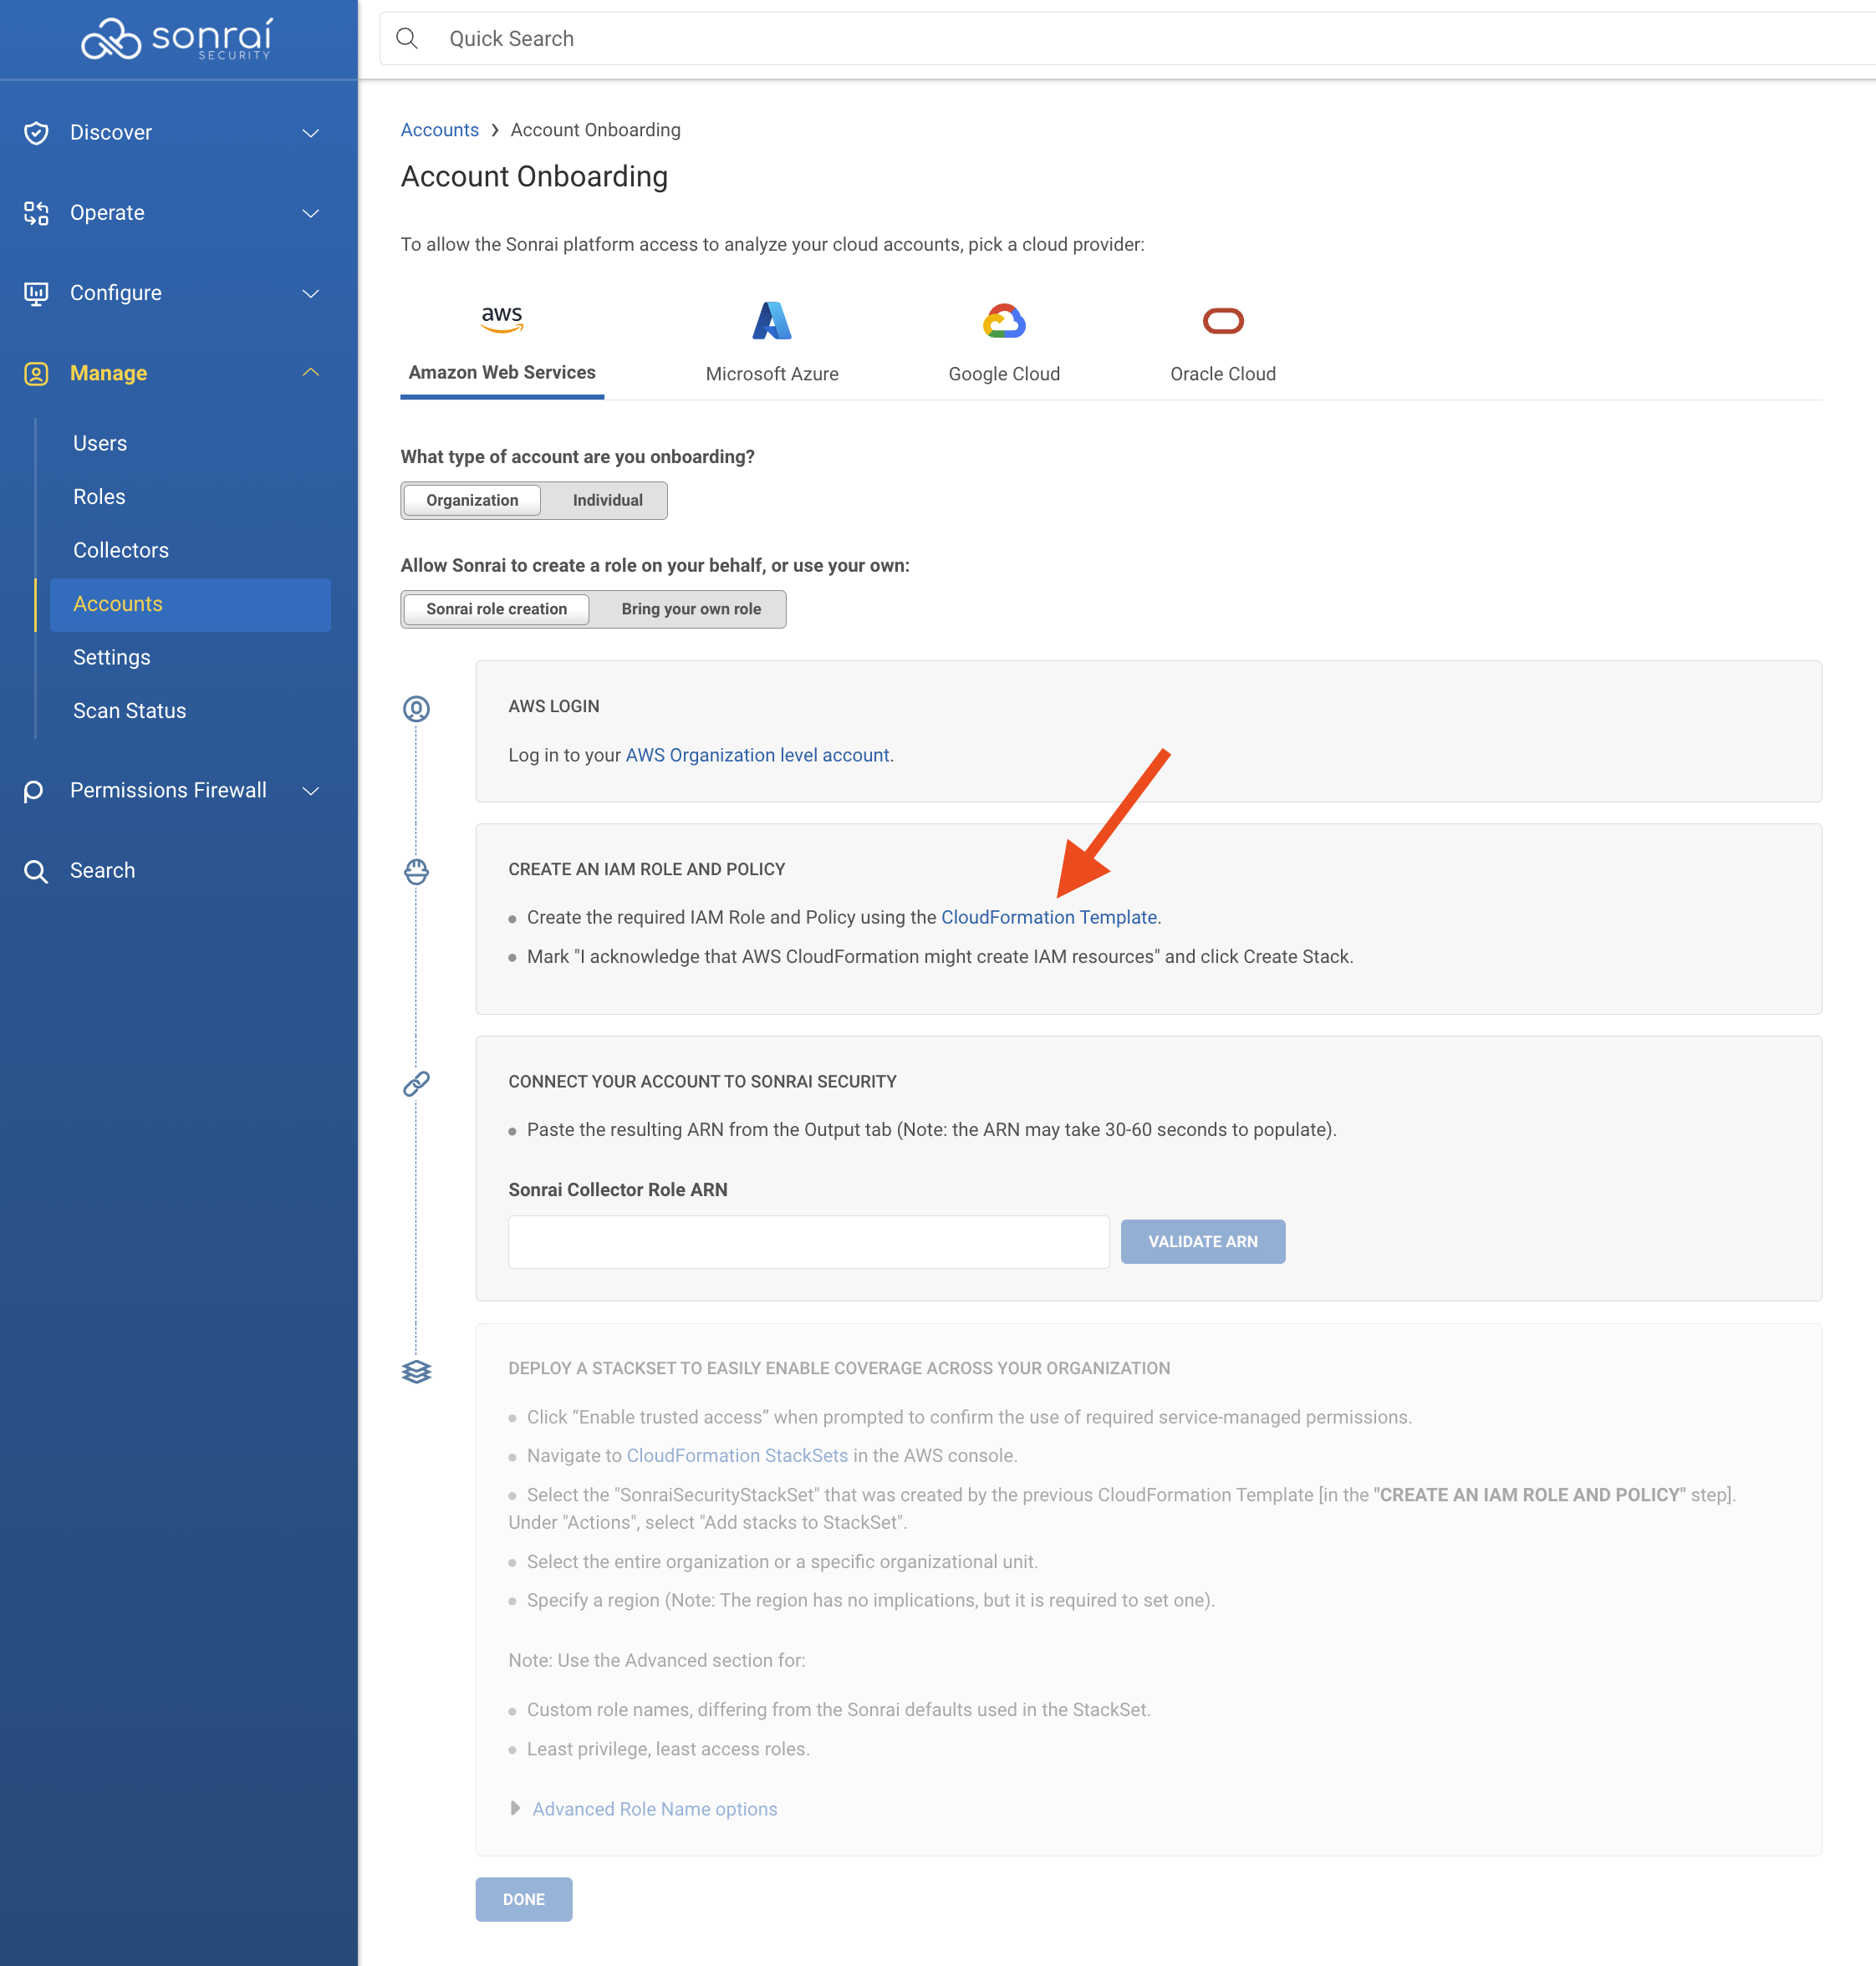Click the Search magnifier icon in sidebar

point(36,871)
